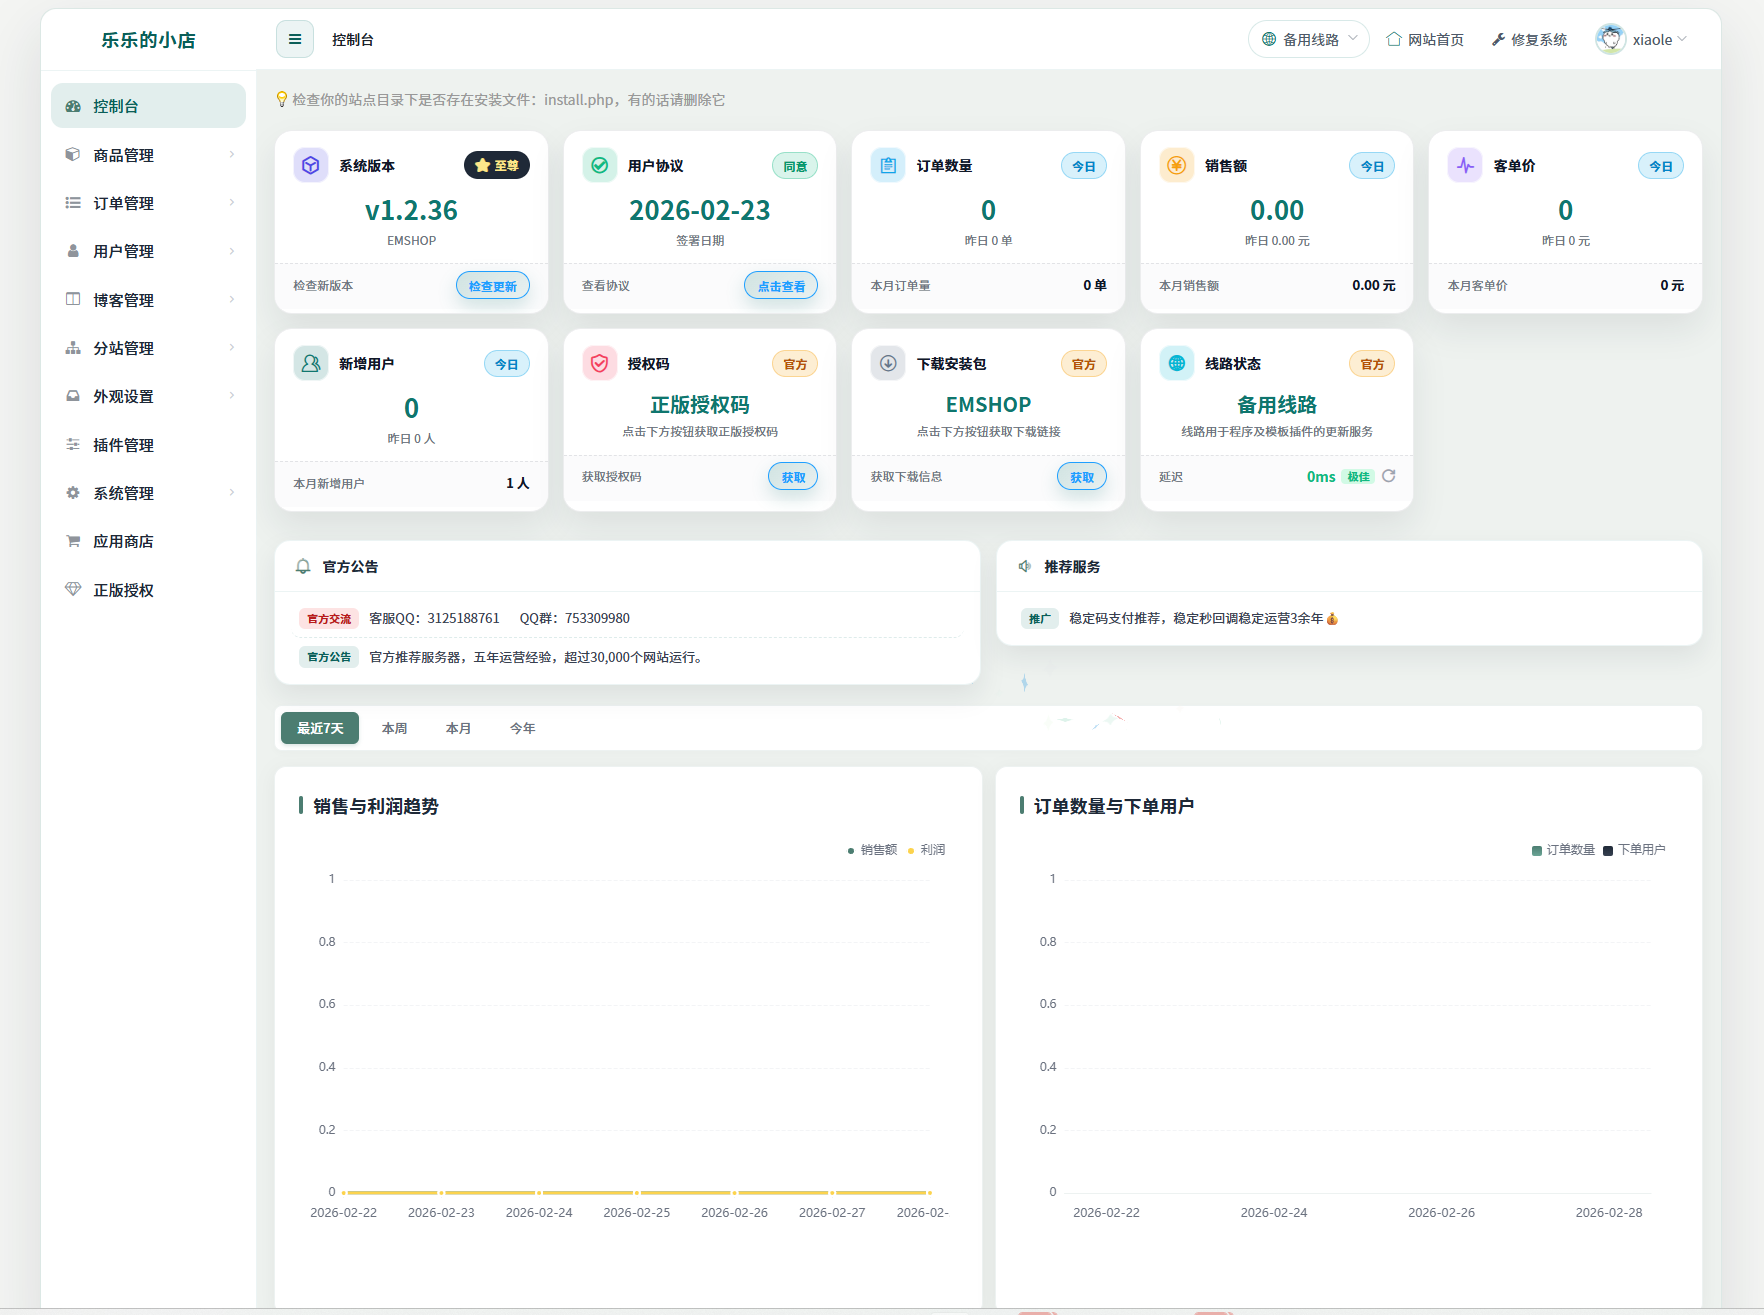
Task: Expand the 系统管理 sidebar menu
Action: 124,492
